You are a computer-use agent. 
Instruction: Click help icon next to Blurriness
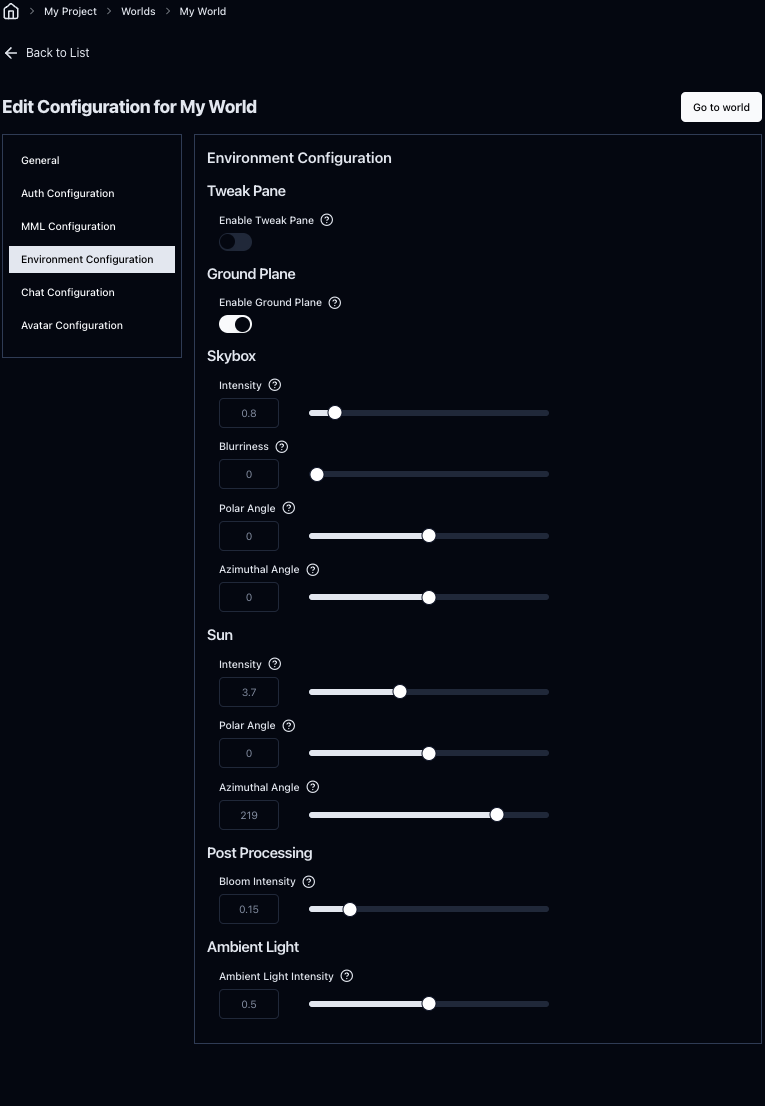(x=282, y=447)
